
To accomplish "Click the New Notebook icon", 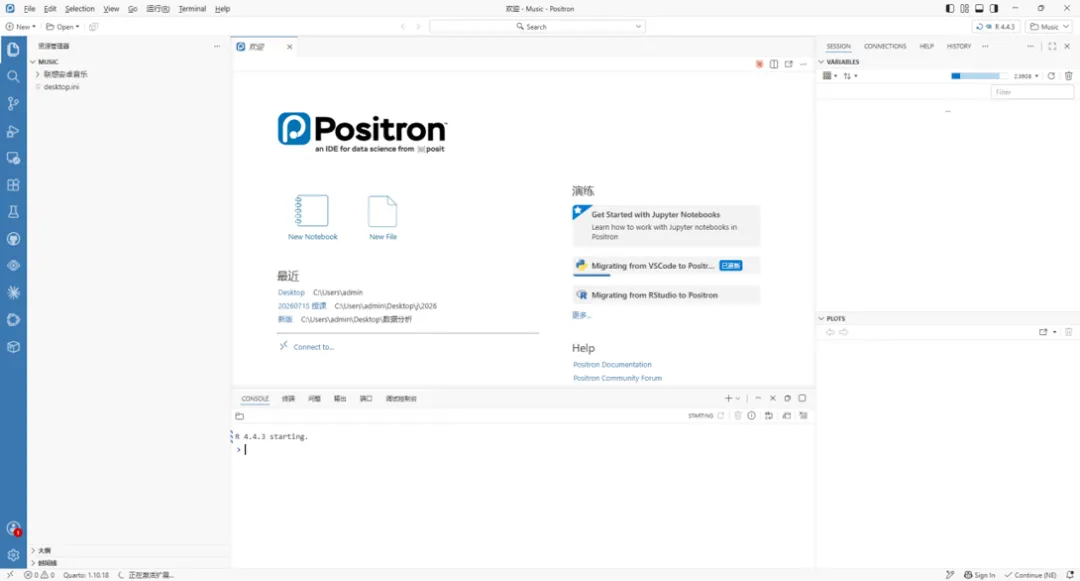I will tap(312, 211).
